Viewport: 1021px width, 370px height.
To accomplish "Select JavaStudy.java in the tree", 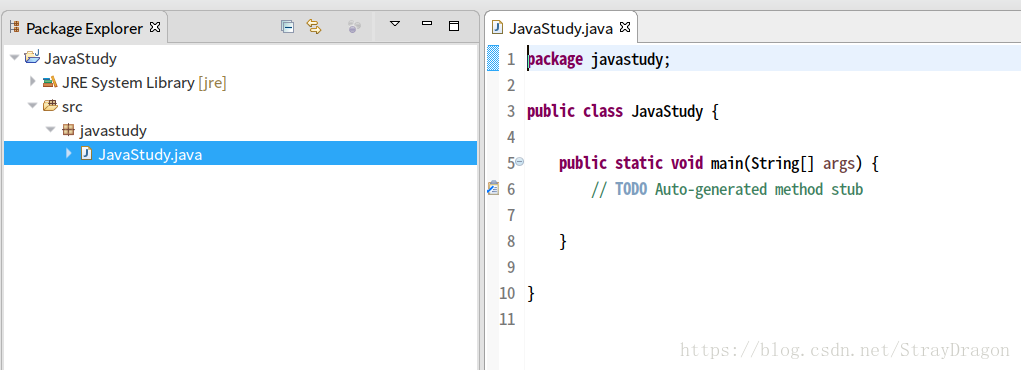I will pyautogui.click(x=150, y=154).
